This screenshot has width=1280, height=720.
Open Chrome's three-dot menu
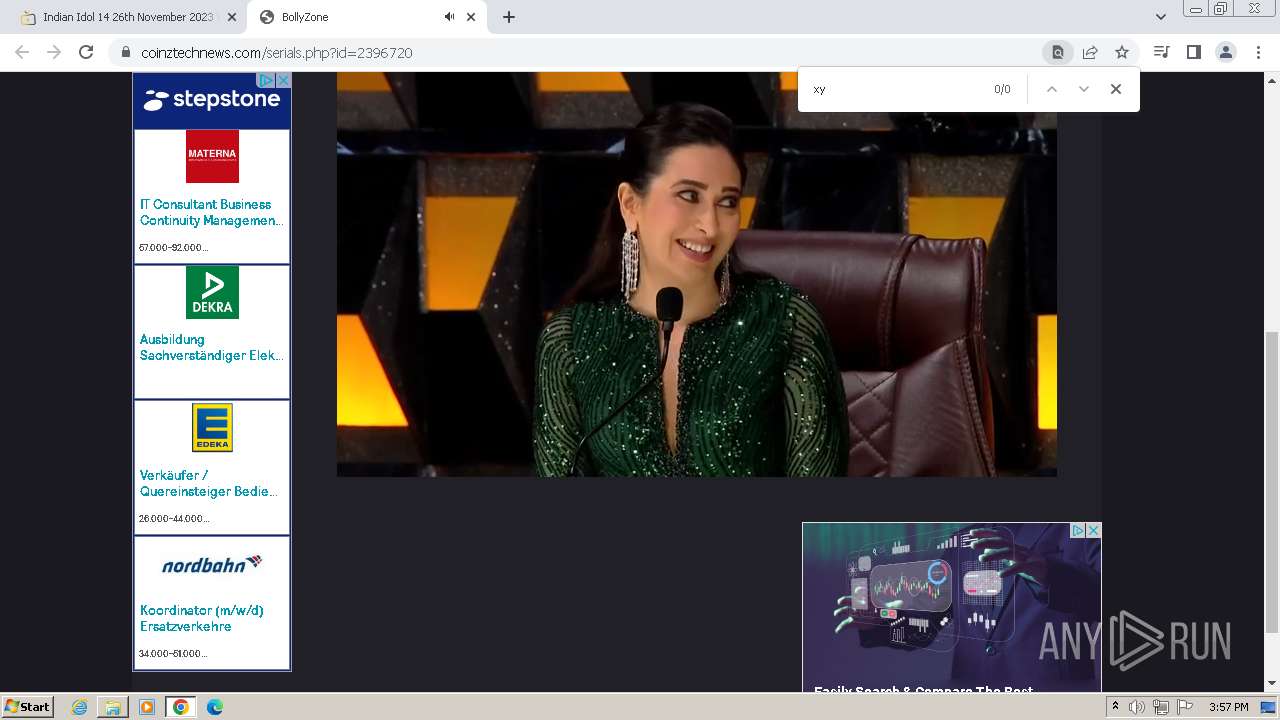pyautogui.click(x=1258, y=52)
